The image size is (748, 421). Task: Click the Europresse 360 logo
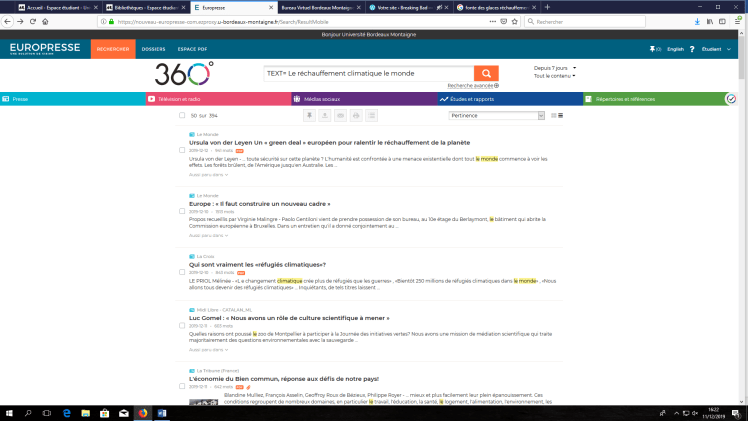(x=184, y=73)
